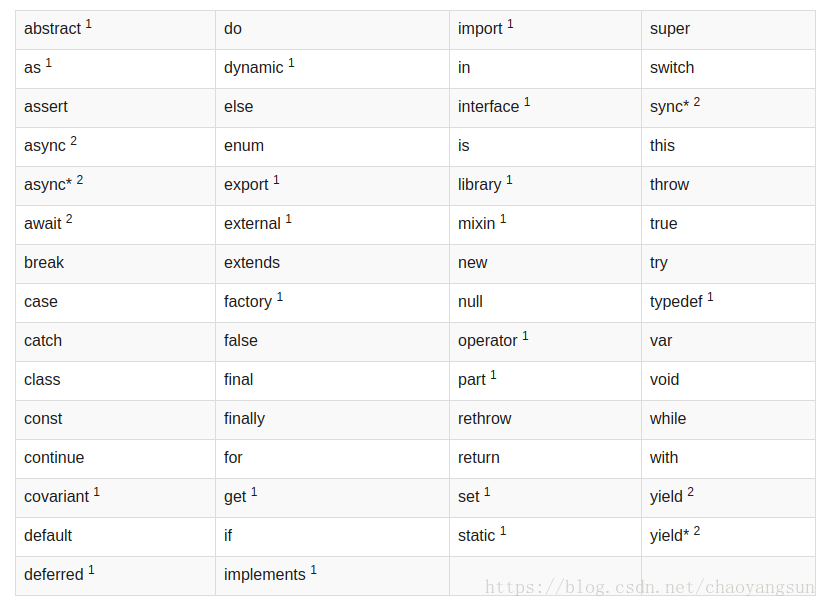
Task: Click the 'continue' keyword cell
Action: click(x=116, y=459)
